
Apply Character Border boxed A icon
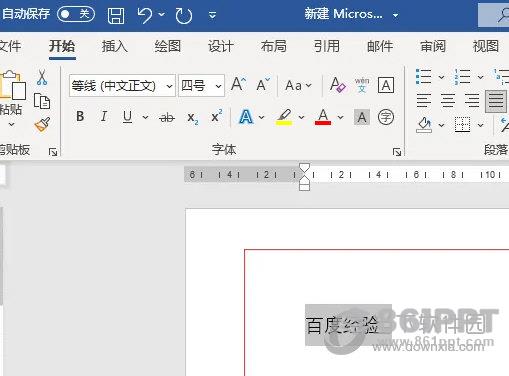386,85
